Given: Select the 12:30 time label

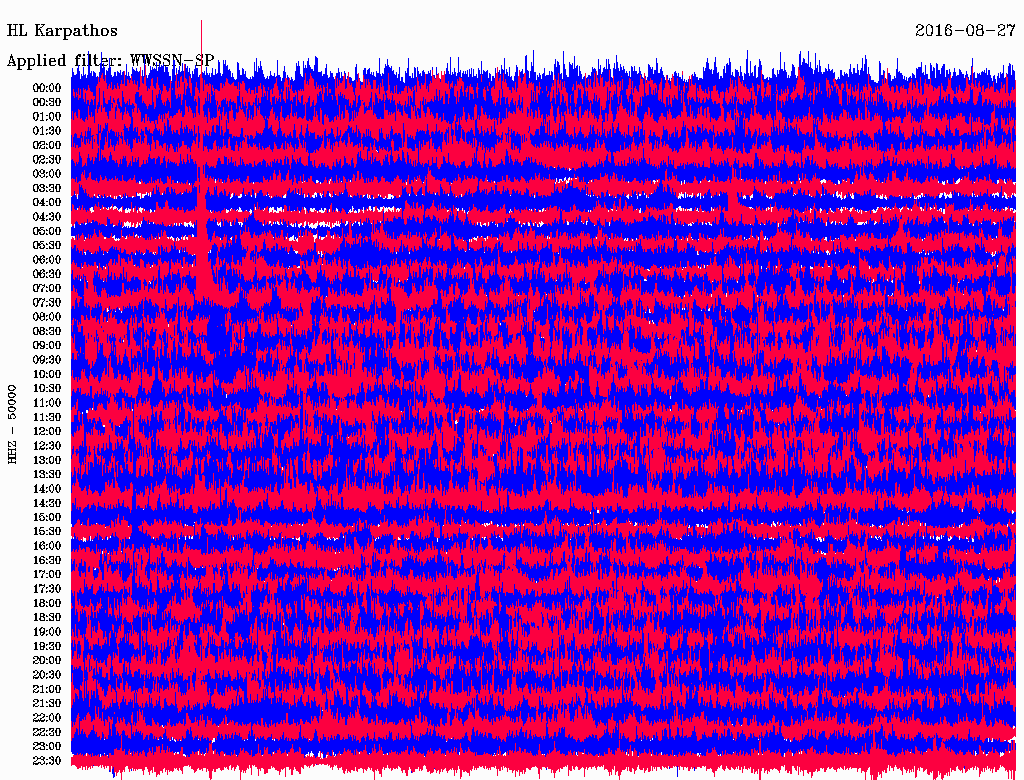Looking at the screenshot, I should tap(47, 446).
